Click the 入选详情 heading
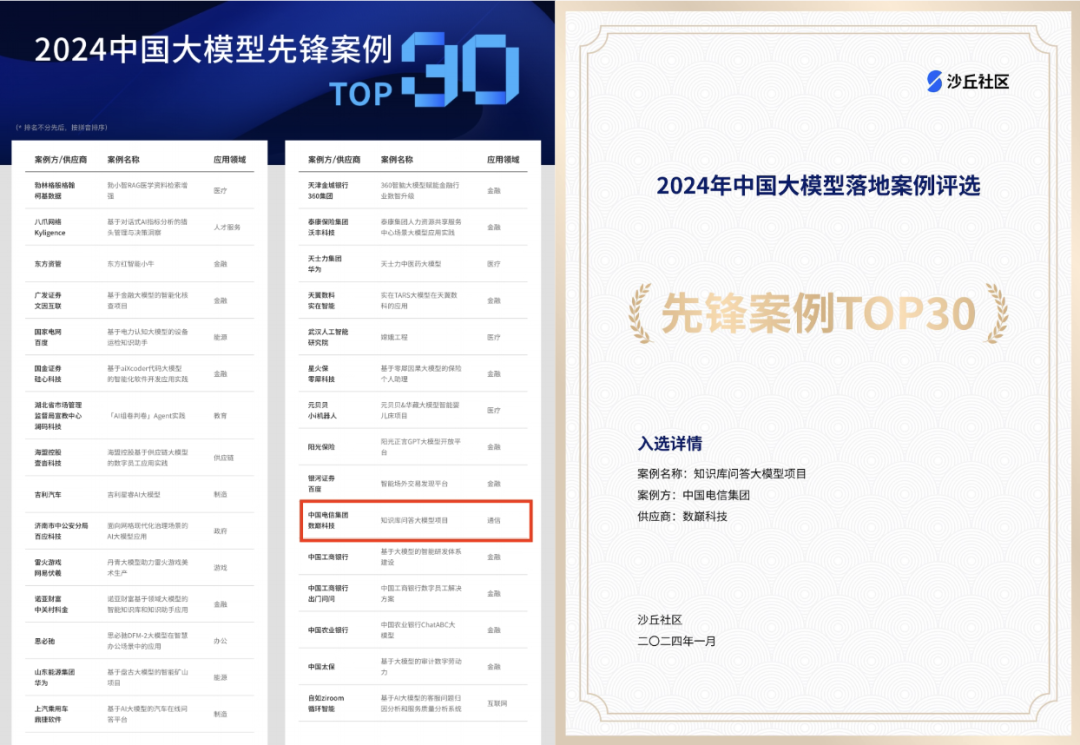Screen dimensions: 1080x745 pos(669,443)
